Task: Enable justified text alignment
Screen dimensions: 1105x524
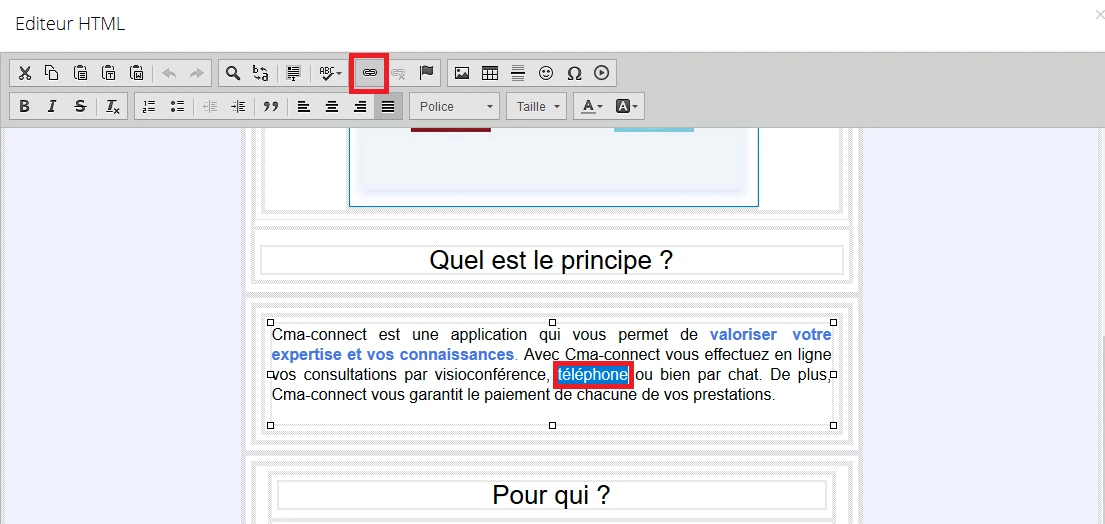Action: 388,106
